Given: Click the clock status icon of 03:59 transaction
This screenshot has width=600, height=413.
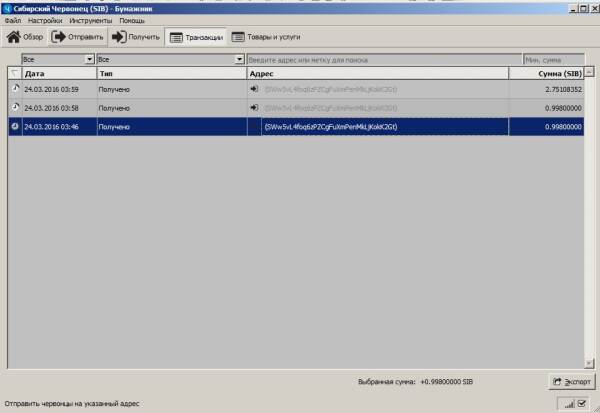Looking at the screenshot, I should (15, 89).
